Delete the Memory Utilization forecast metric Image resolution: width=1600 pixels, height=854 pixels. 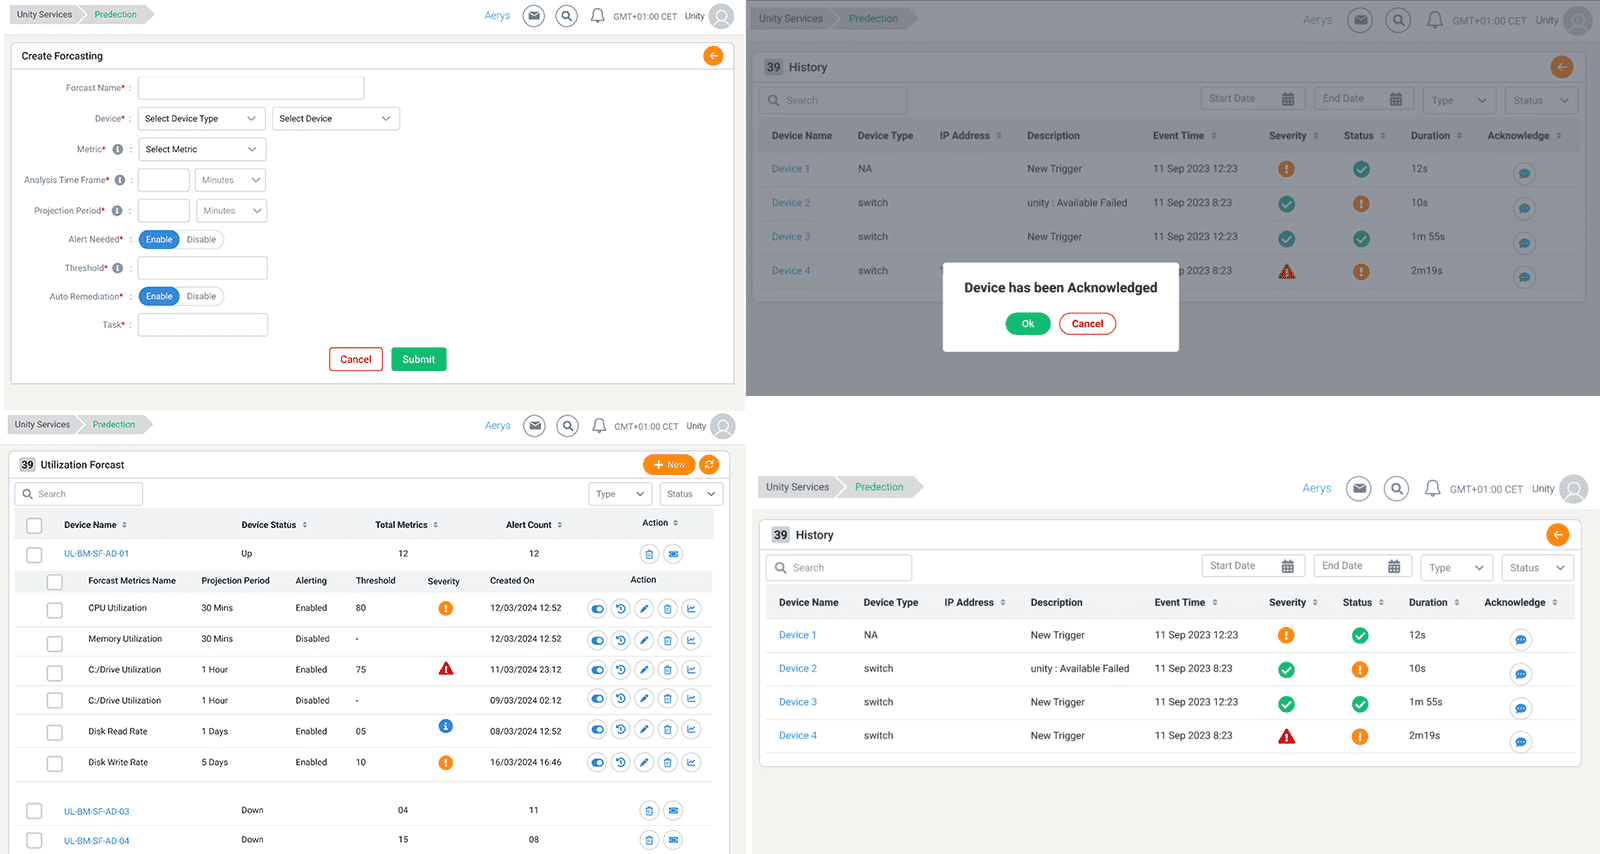[667, 640]
